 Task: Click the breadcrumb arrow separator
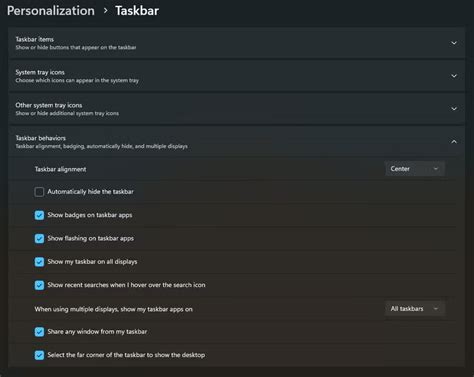(105, 11)
